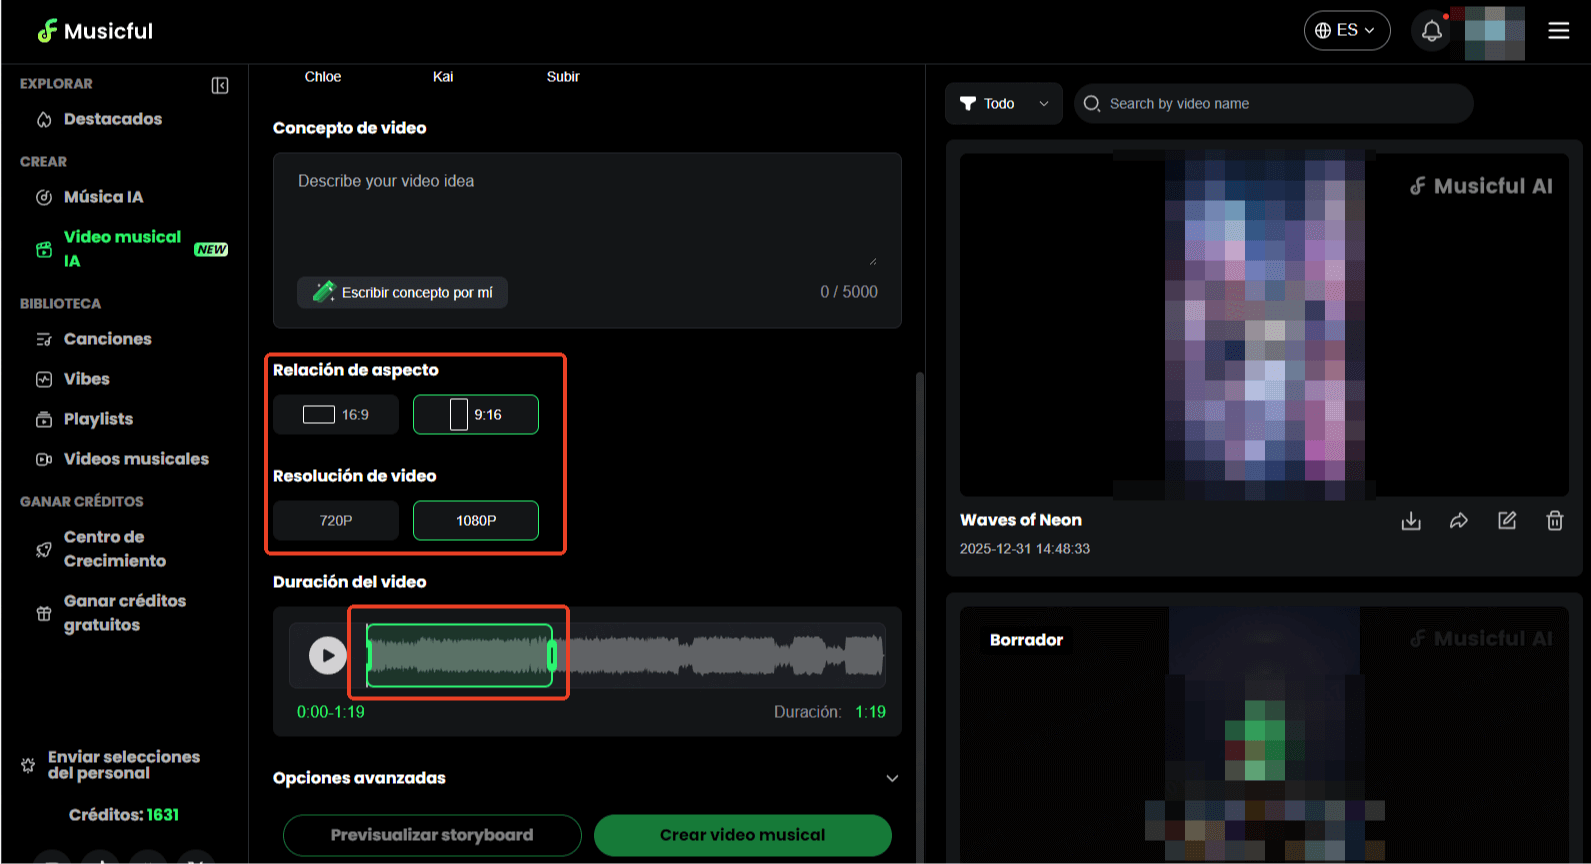Play the audio waveform preview
The image size is (1591, 864).
click(x=327, y=656)
